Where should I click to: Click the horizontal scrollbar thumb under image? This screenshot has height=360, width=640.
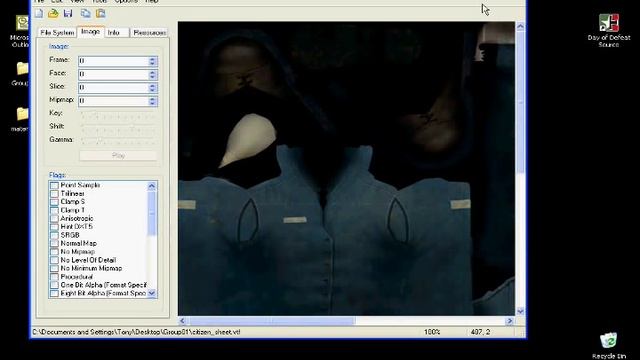click(x=272, y=321)
